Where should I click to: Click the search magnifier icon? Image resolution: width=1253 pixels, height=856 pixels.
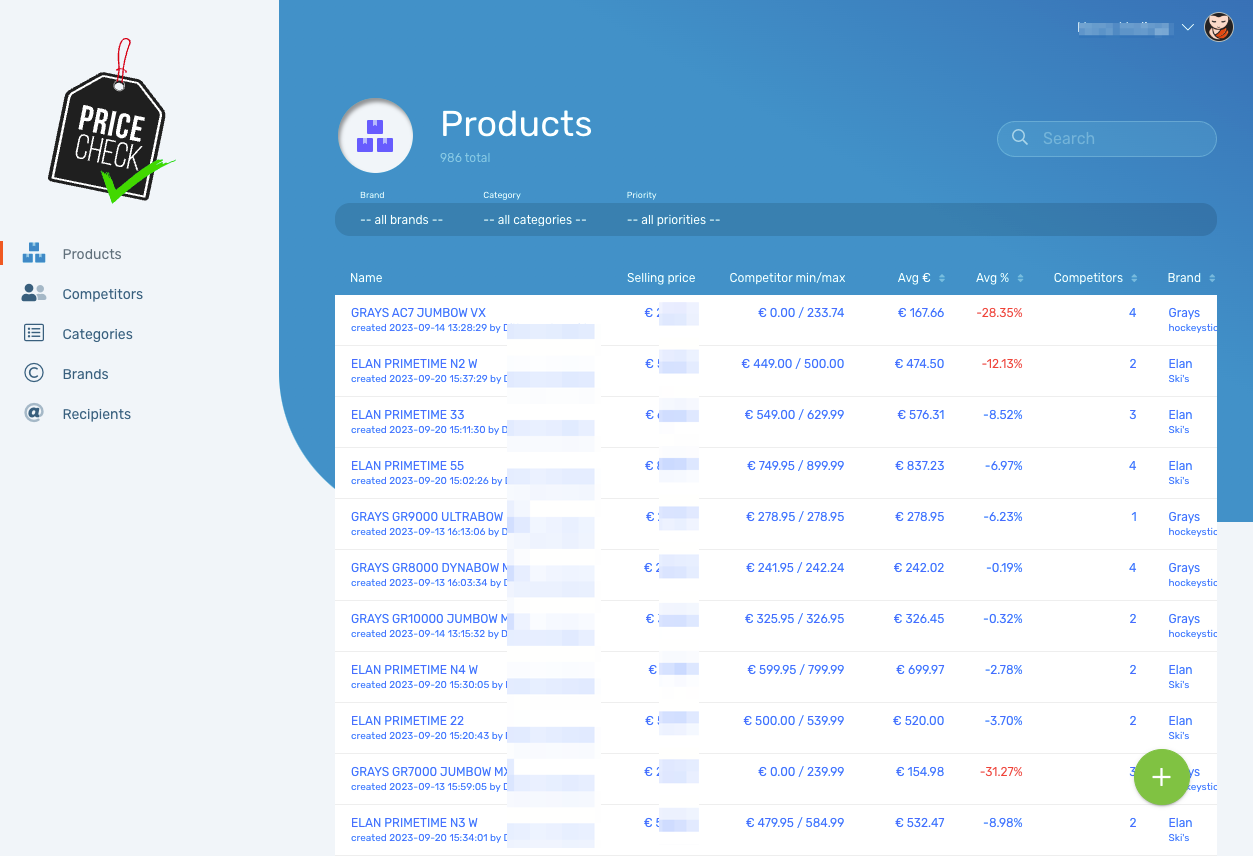click(1020, 138)
